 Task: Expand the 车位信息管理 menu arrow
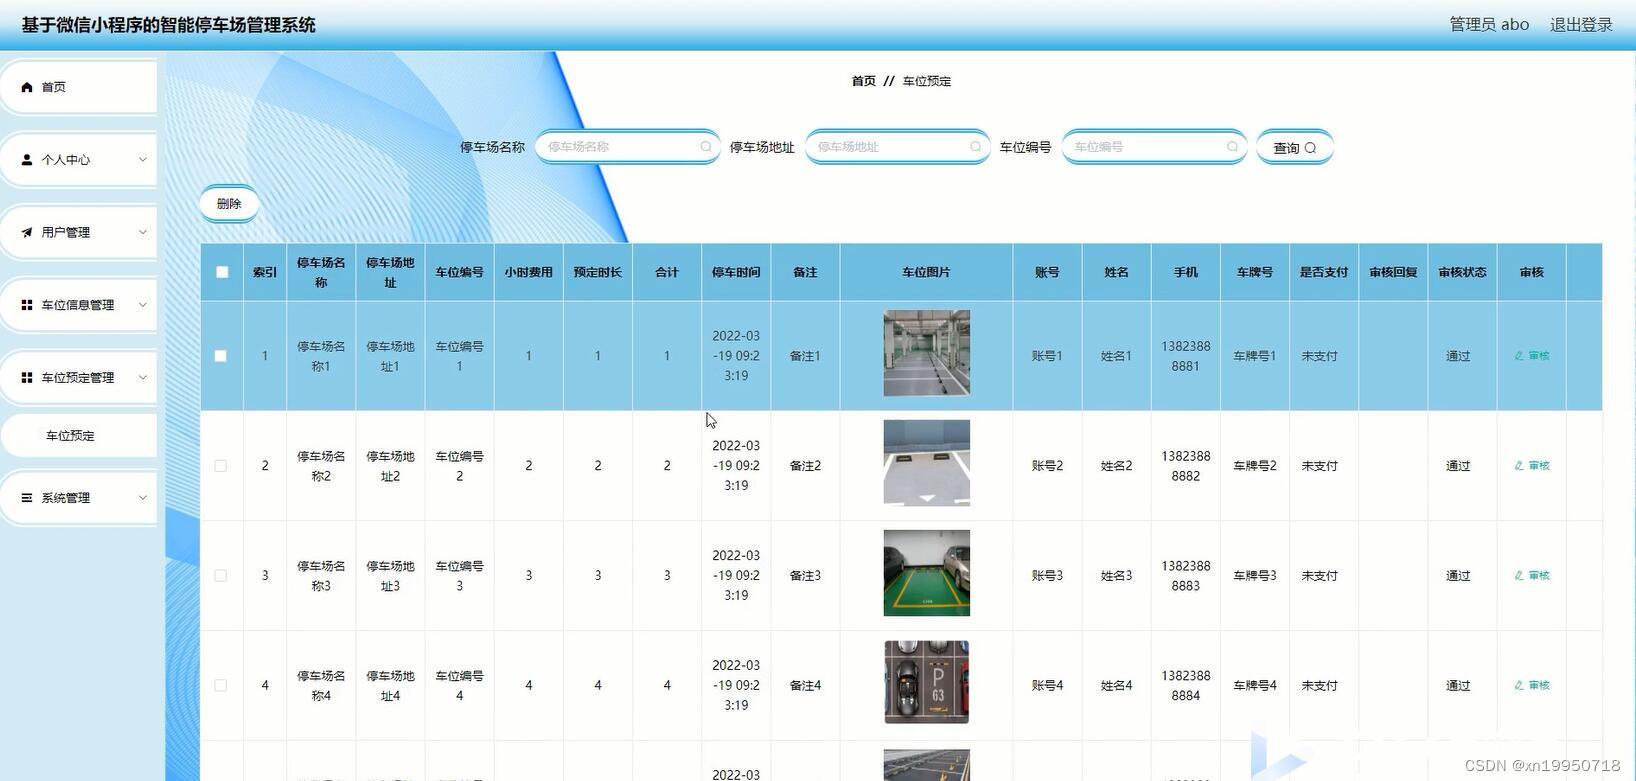142,305
